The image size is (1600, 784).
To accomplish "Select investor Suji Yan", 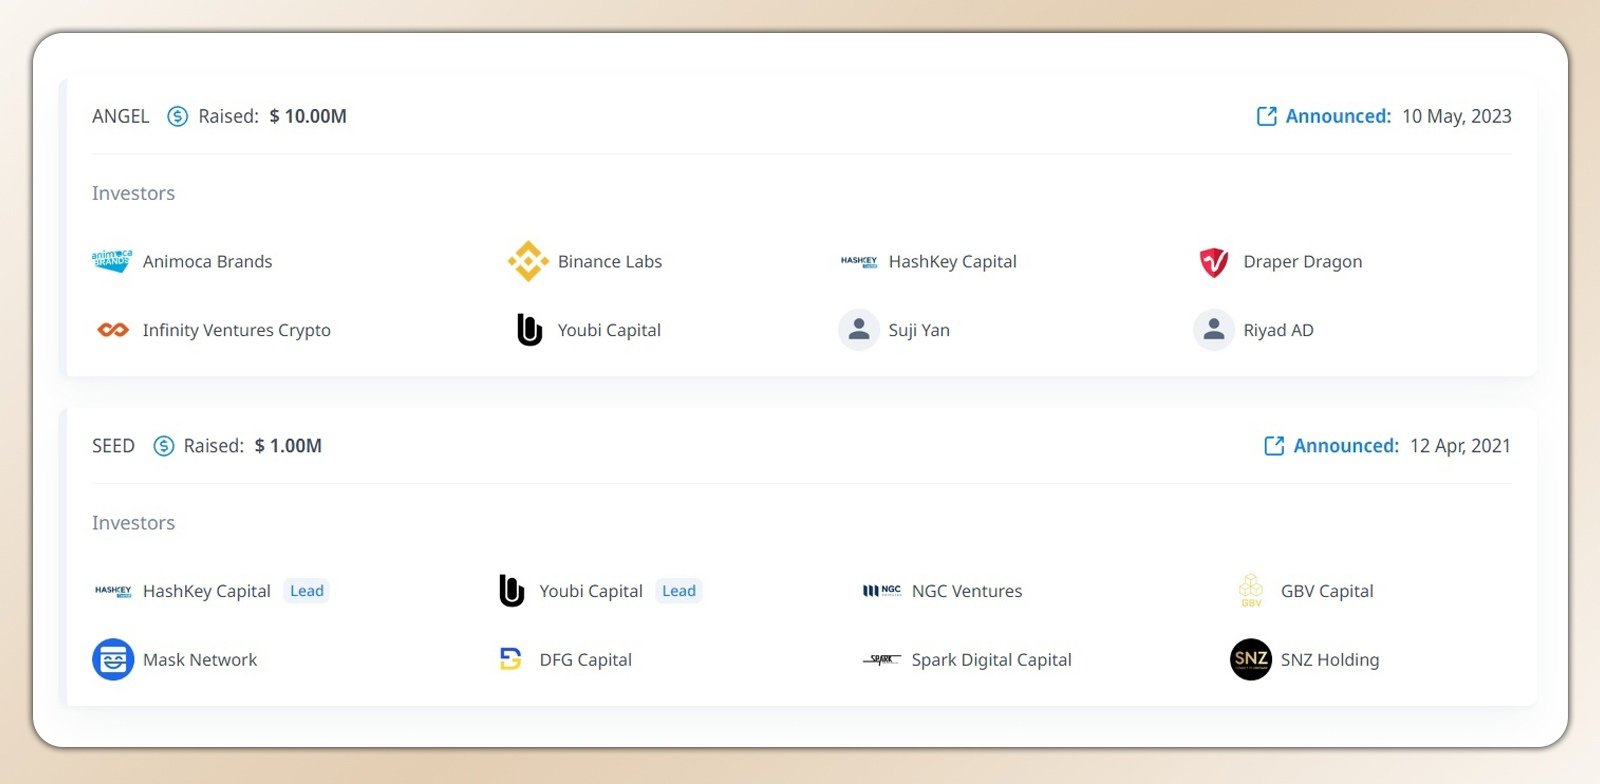I will click(919, 331).
